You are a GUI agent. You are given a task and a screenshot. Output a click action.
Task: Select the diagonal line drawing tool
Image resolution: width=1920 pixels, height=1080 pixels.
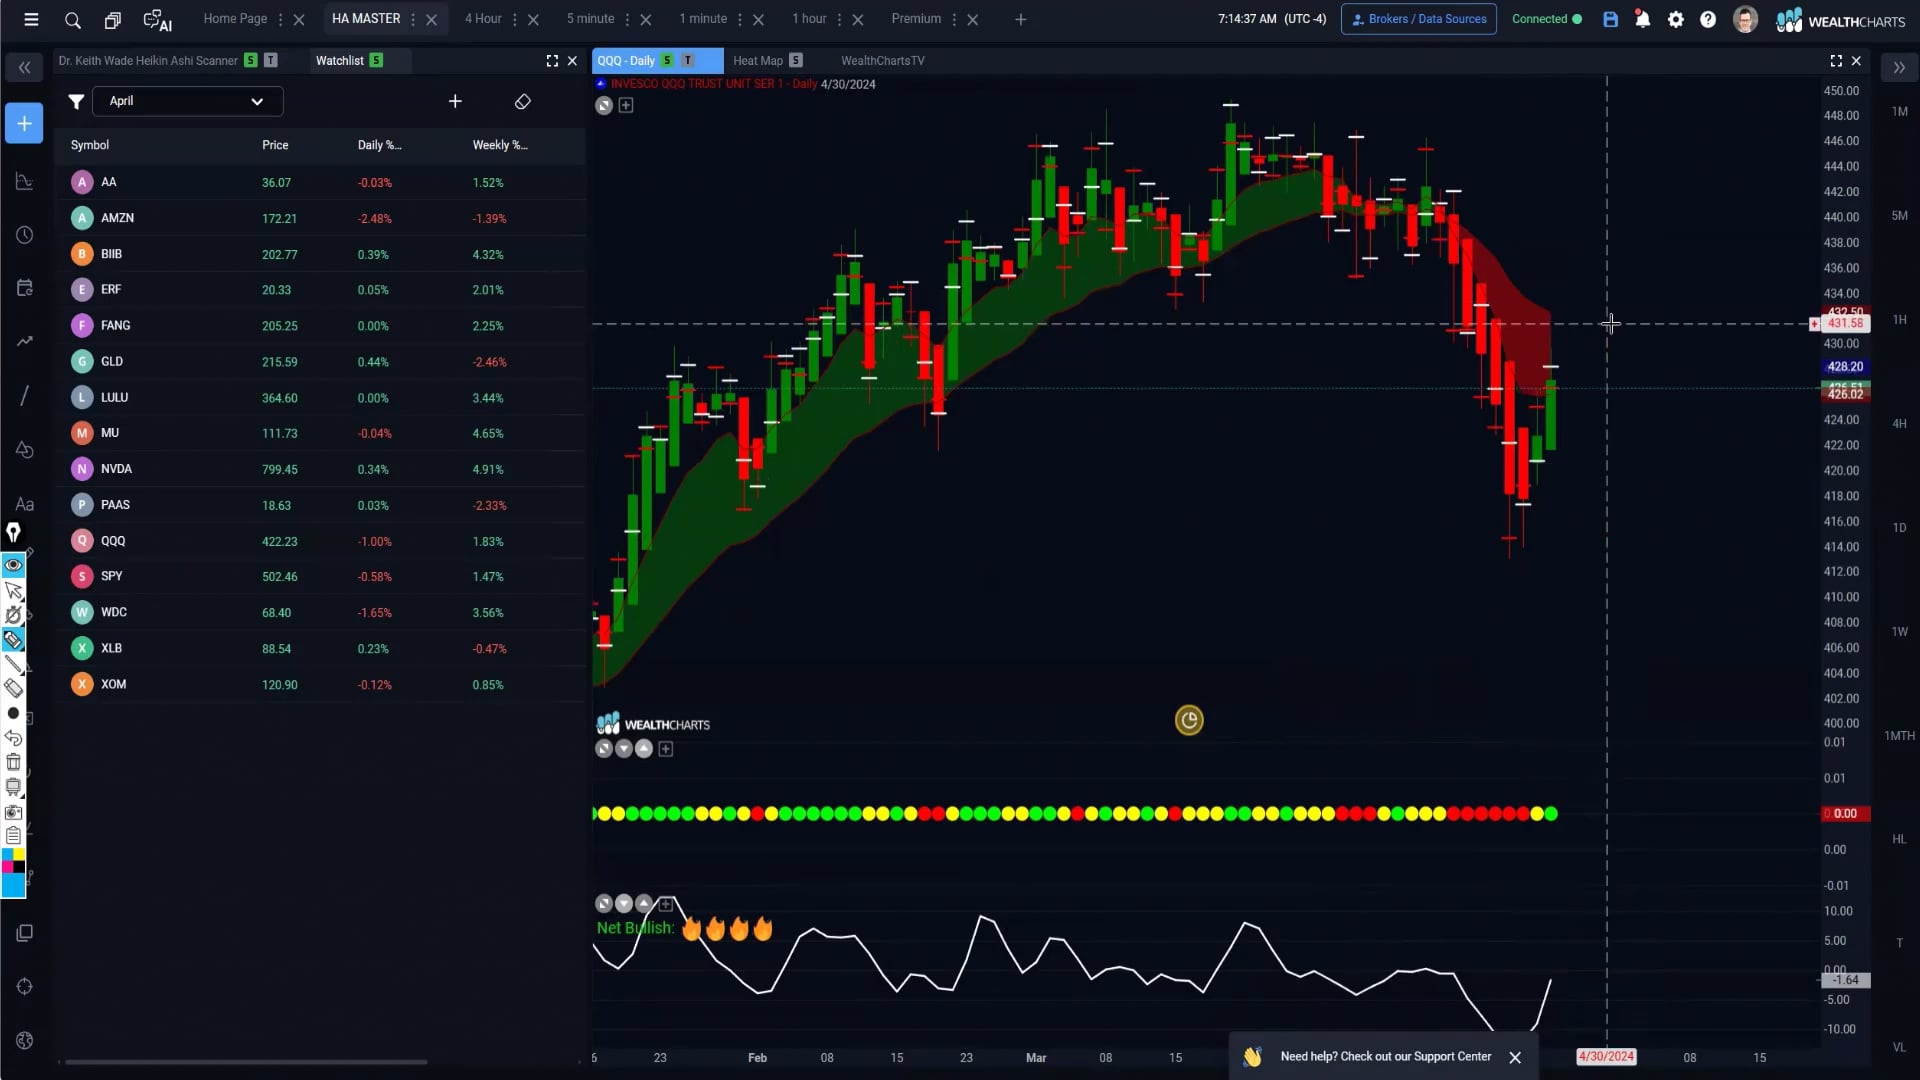[x=24, y=396]
